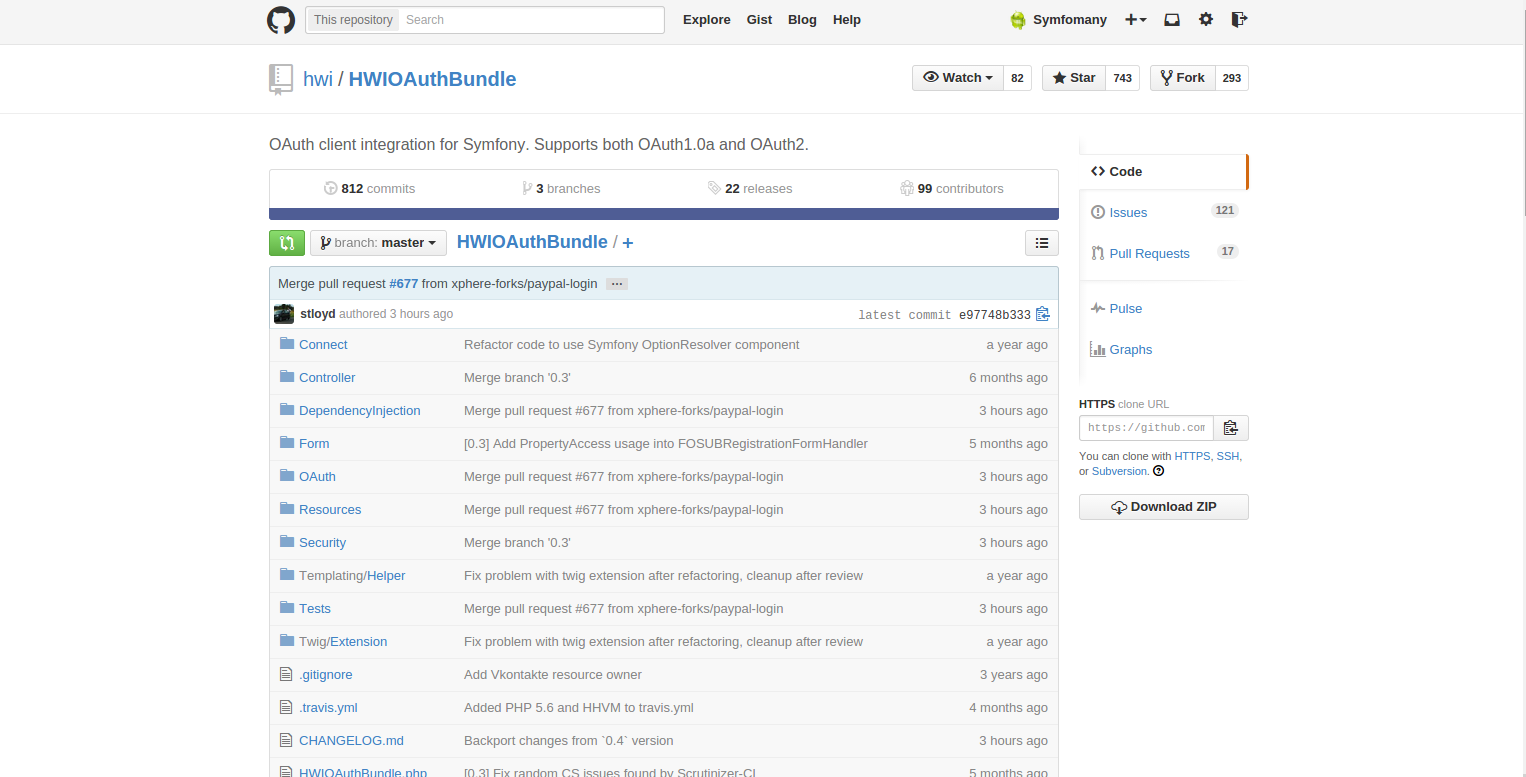This screenshot has height=777, width=1526.
Task: Download ZIP of the repository
Action: pyautogui.click(x=1164, y=507)
